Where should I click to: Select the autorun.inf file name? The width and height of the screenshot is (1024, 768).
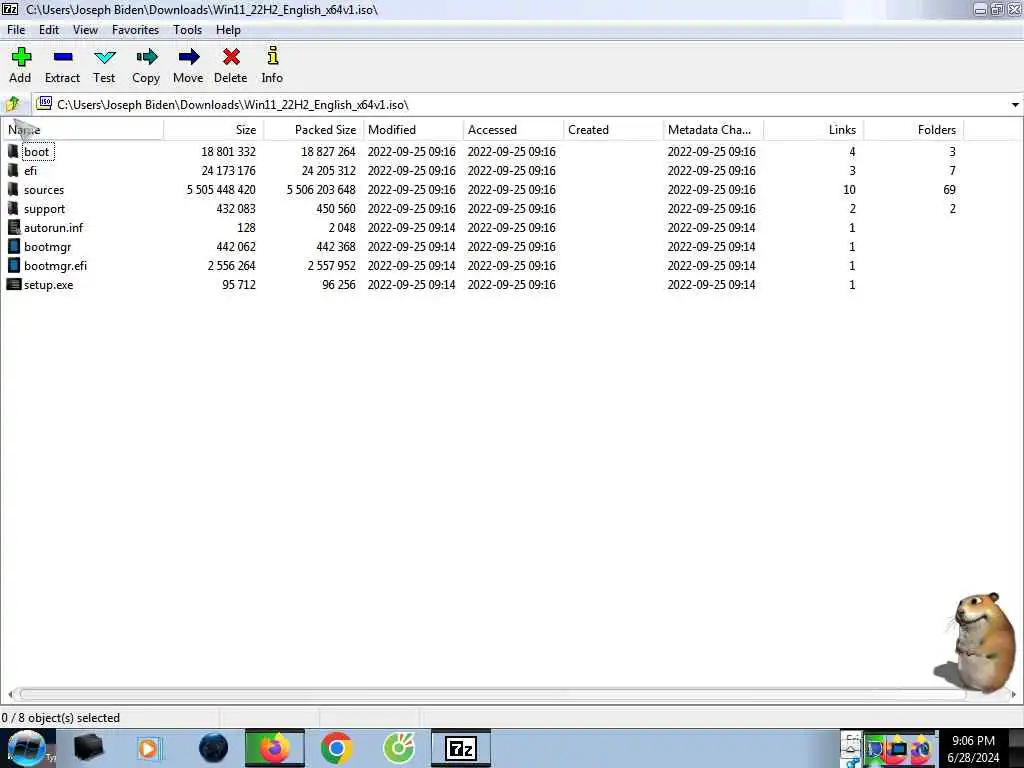pos(54,228)
